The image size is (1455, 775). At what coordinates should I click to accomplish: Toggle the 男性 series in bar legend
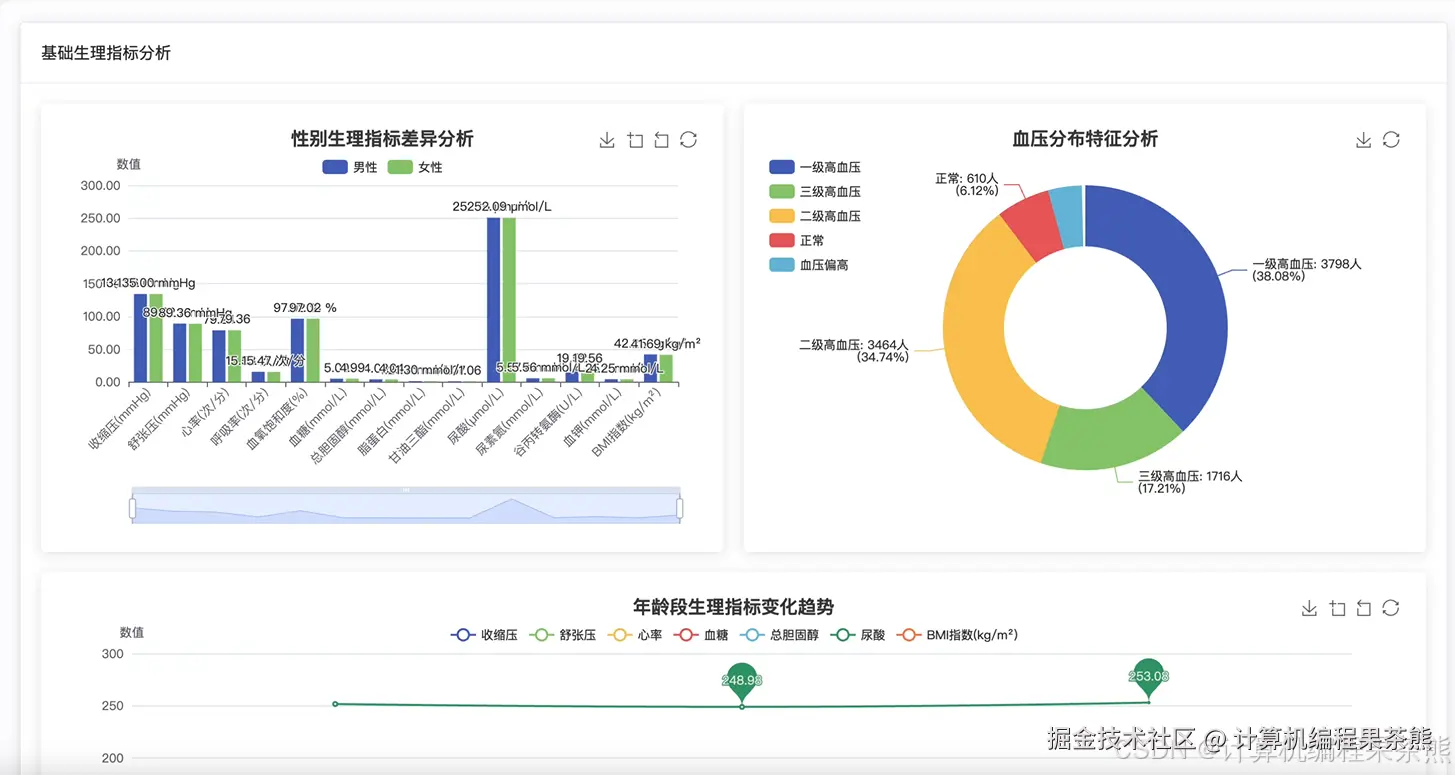(350, 167)
